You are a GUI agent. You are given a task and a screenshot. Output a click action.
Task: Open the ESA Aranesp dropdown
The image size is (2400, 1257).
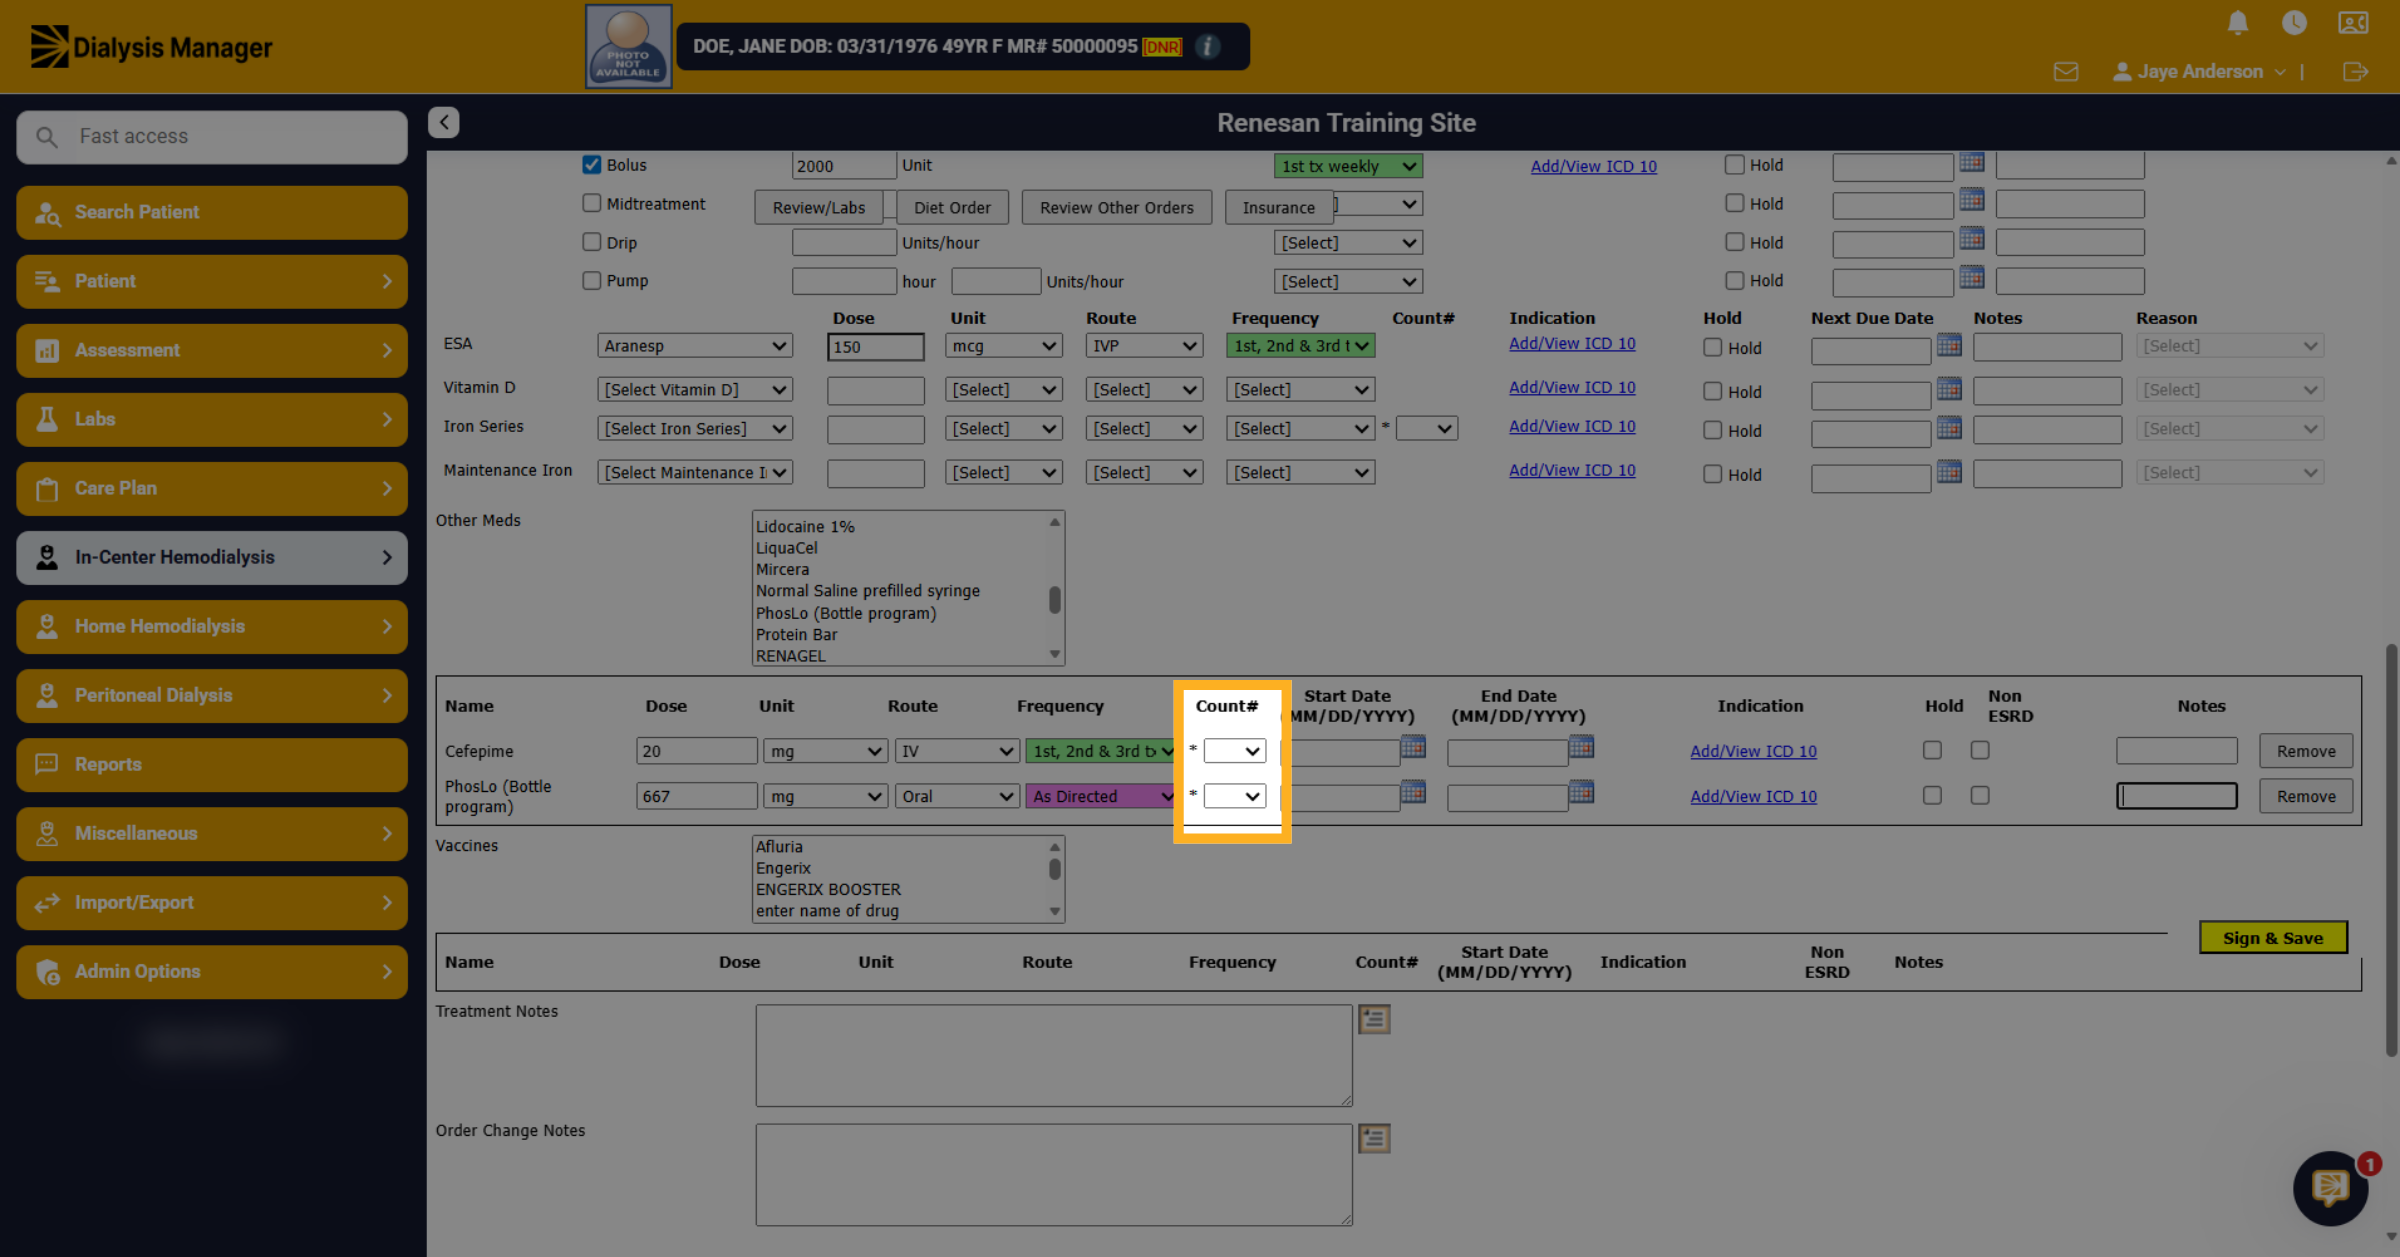tap(695, 346)
